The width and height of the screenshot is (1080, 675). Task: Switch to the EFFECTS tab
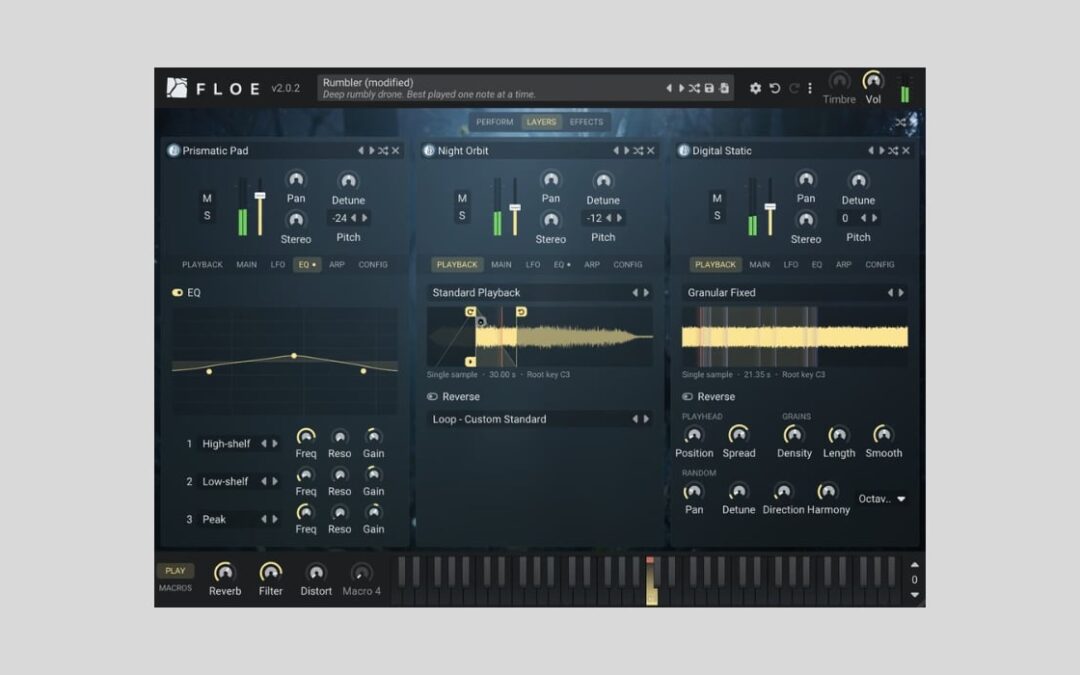coord(586,122)
